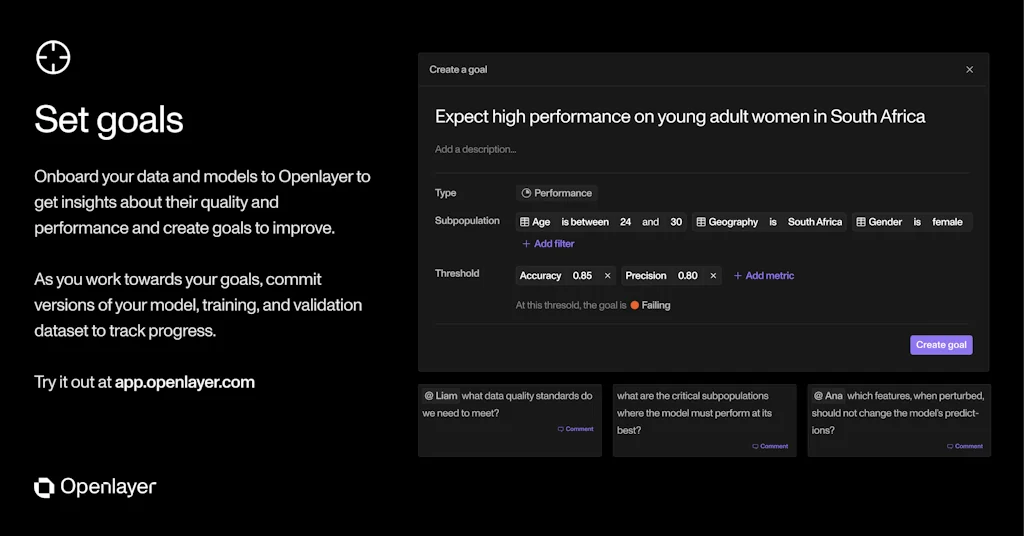Comment on the Ana perturbed features note
1024x536 pixels.
tap(965, 447)
